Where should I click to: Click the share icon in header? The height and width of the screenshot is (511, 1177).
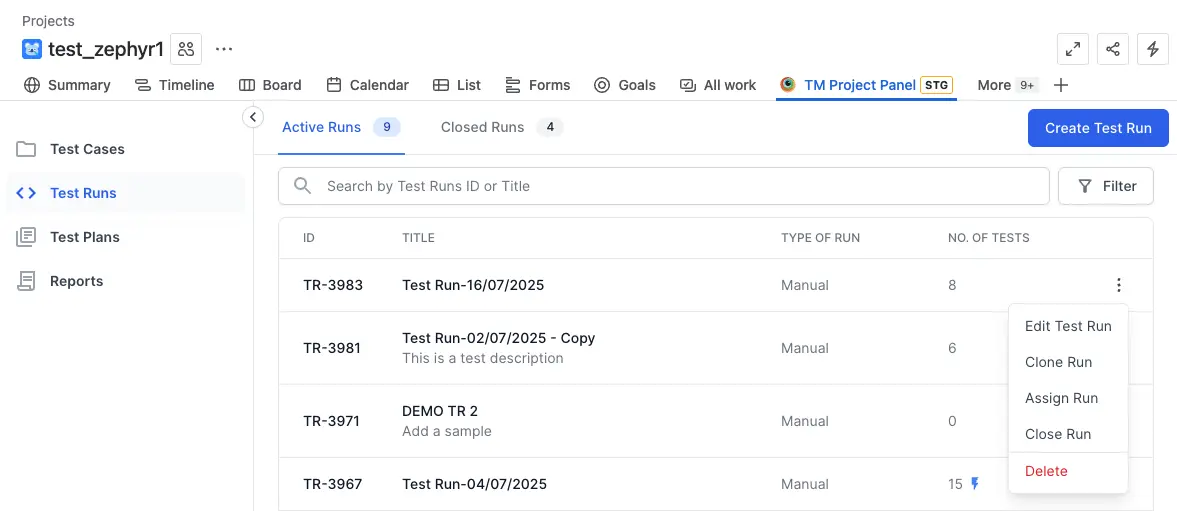pyautogui.click(x=1113, y=49)
